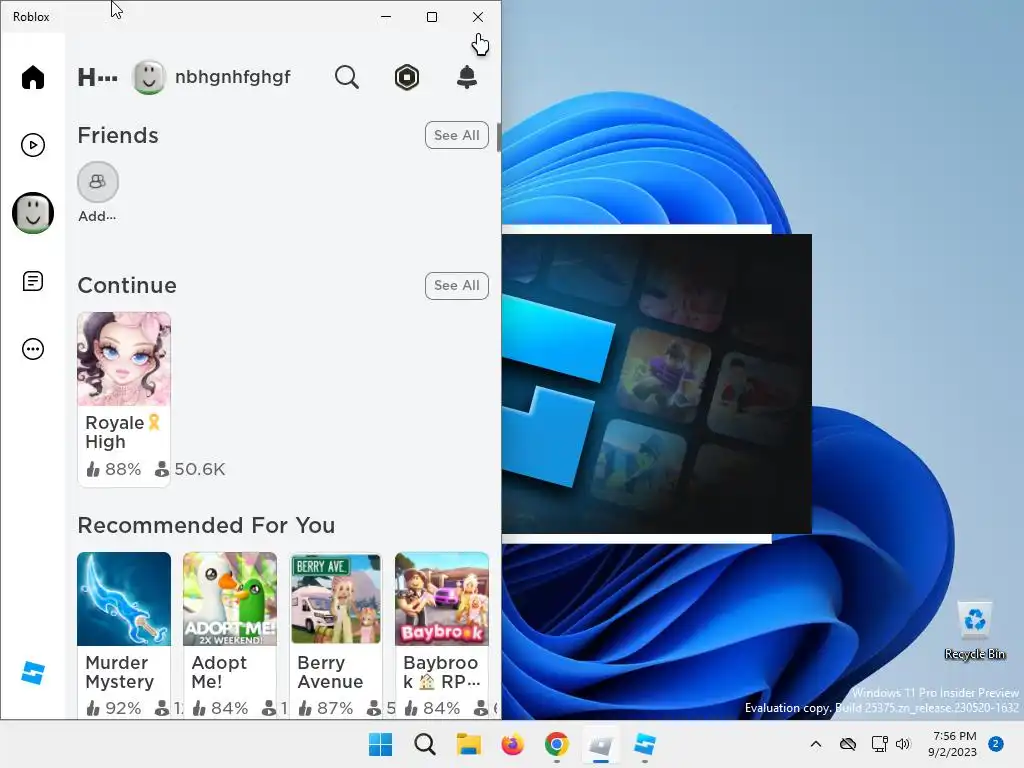Click the Continue section heading
Screen dimensions: 1024x768
127,285
